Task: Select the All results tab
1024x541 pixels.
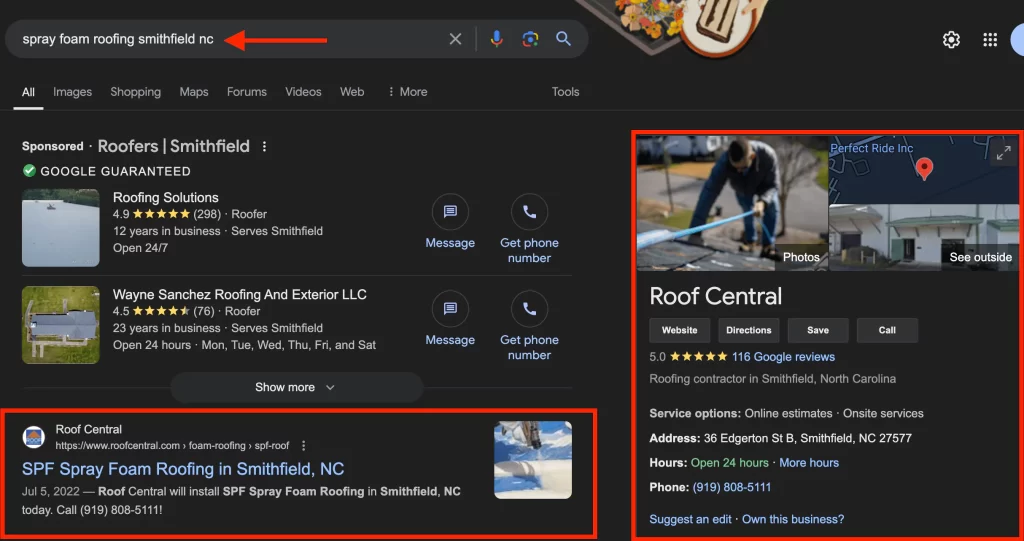Action: [x=28, y=92]
